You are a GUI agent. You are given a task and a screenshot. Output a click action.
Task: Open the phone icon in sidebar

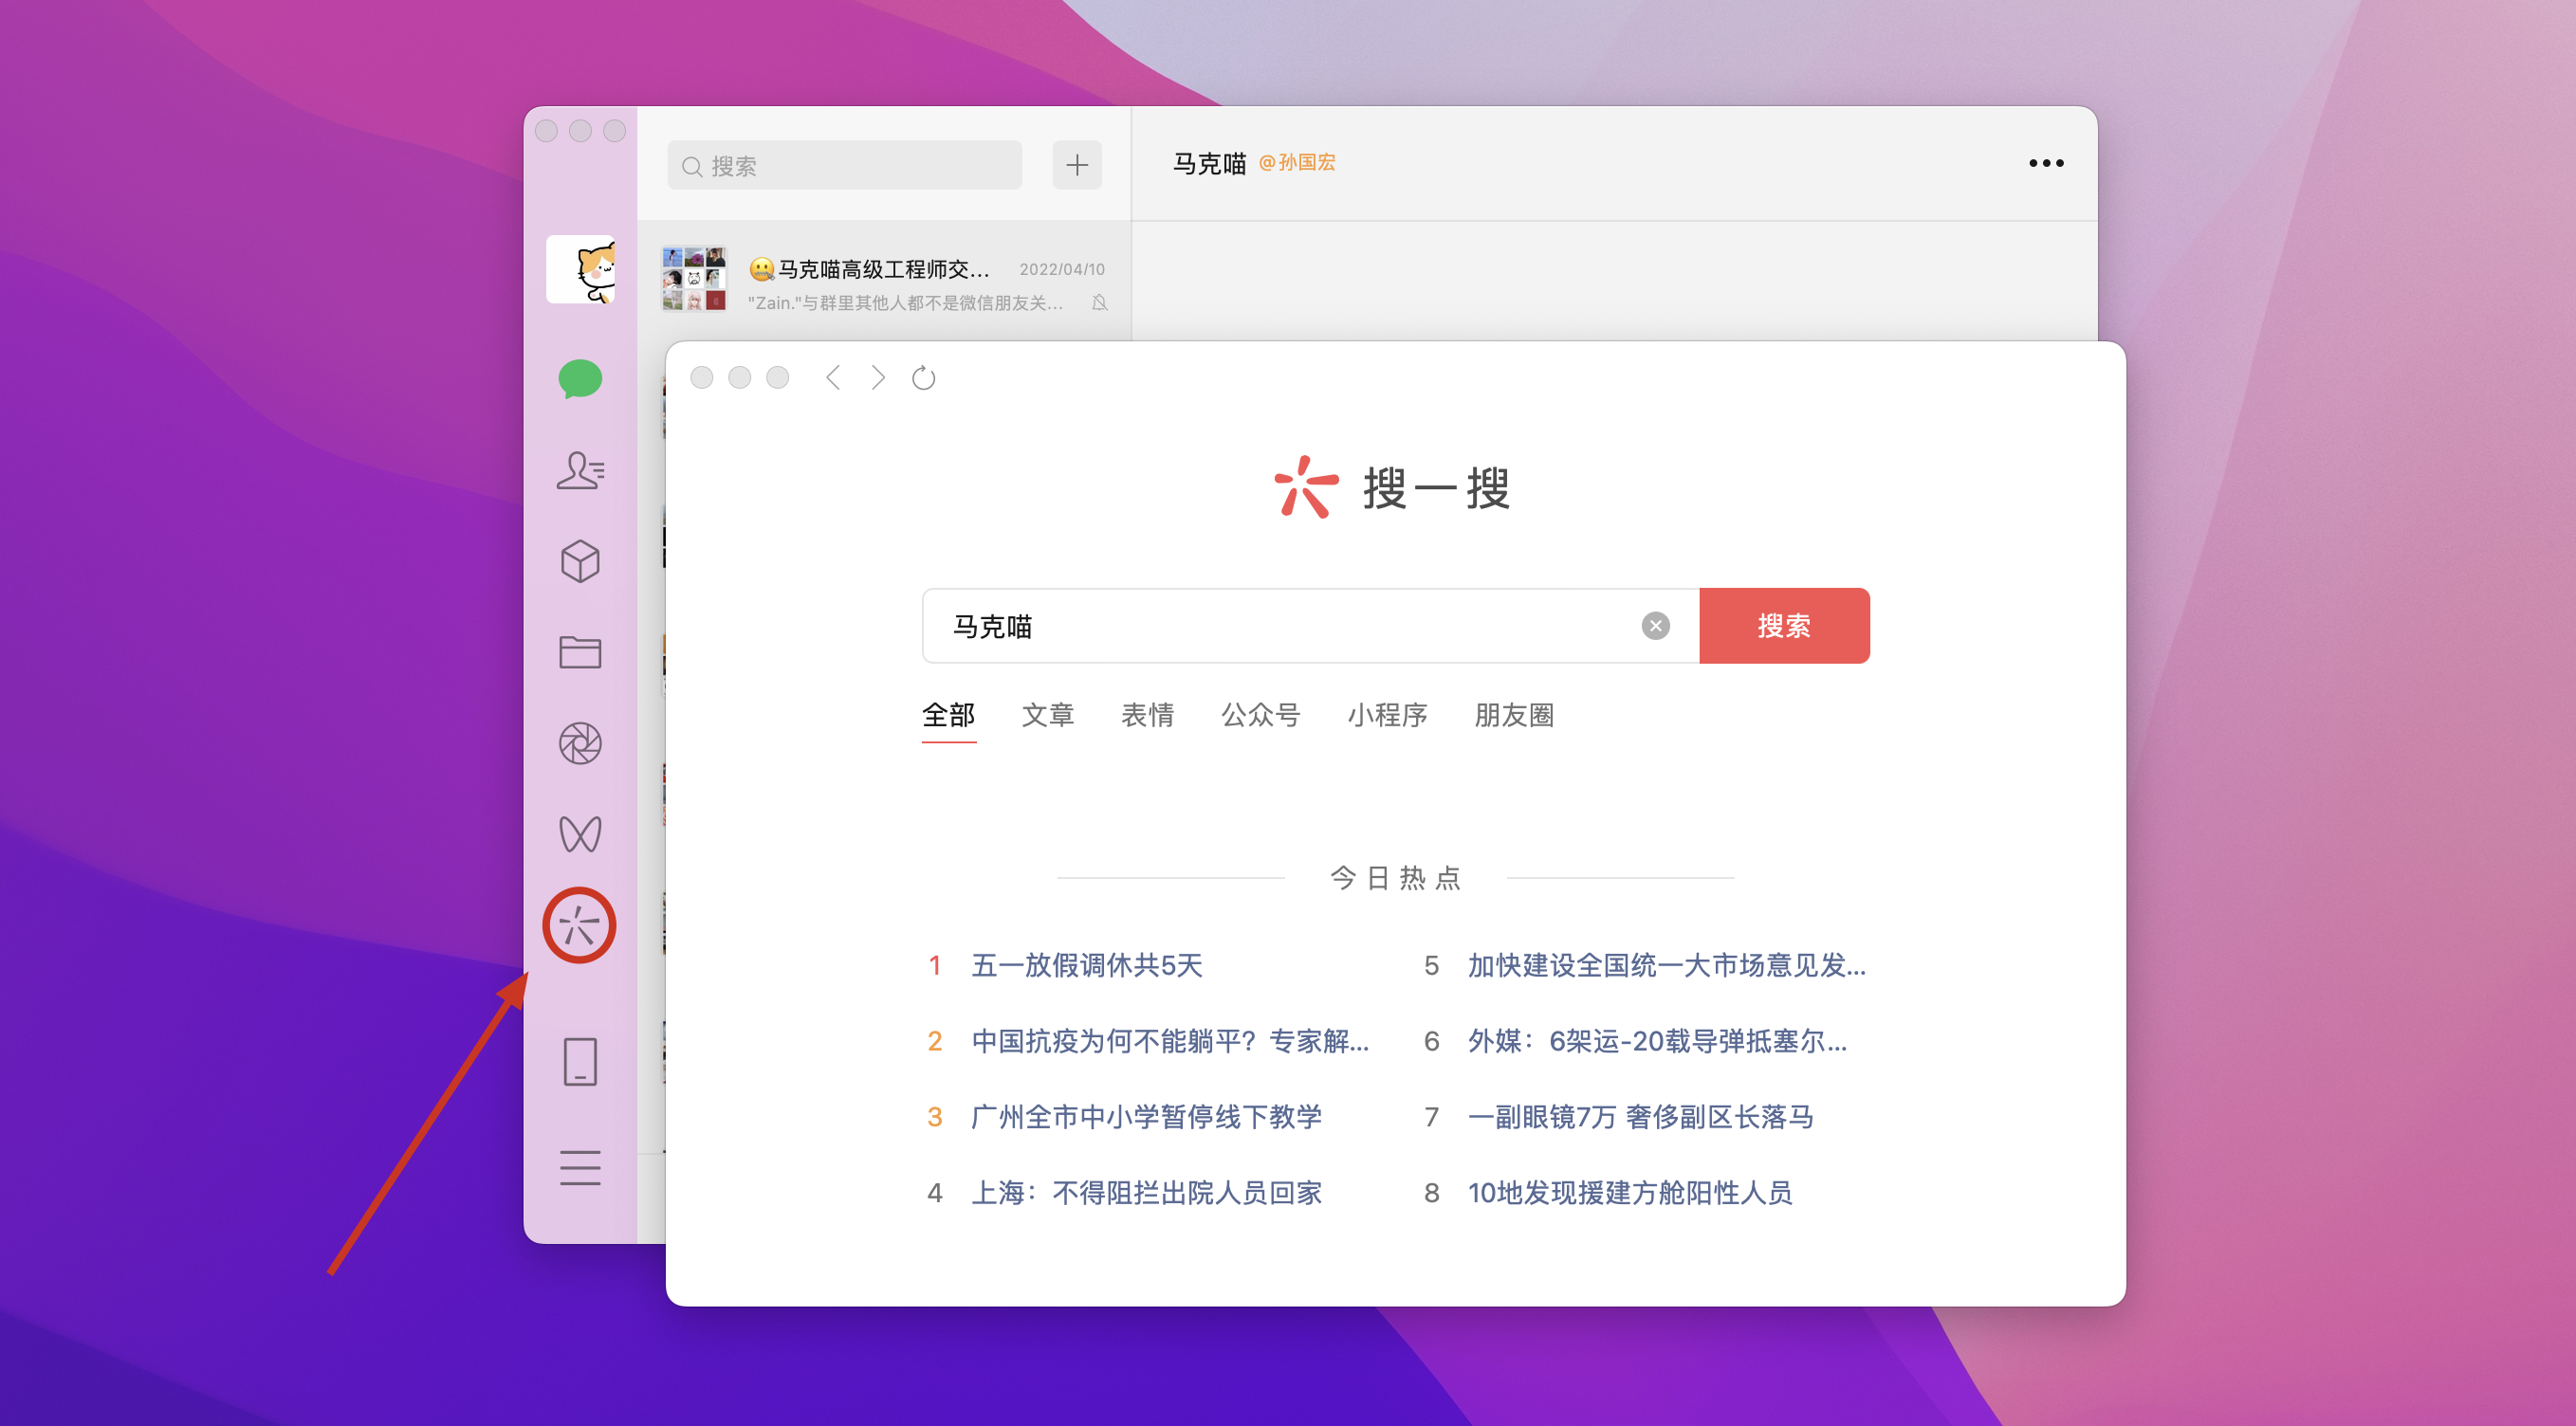580,1061
